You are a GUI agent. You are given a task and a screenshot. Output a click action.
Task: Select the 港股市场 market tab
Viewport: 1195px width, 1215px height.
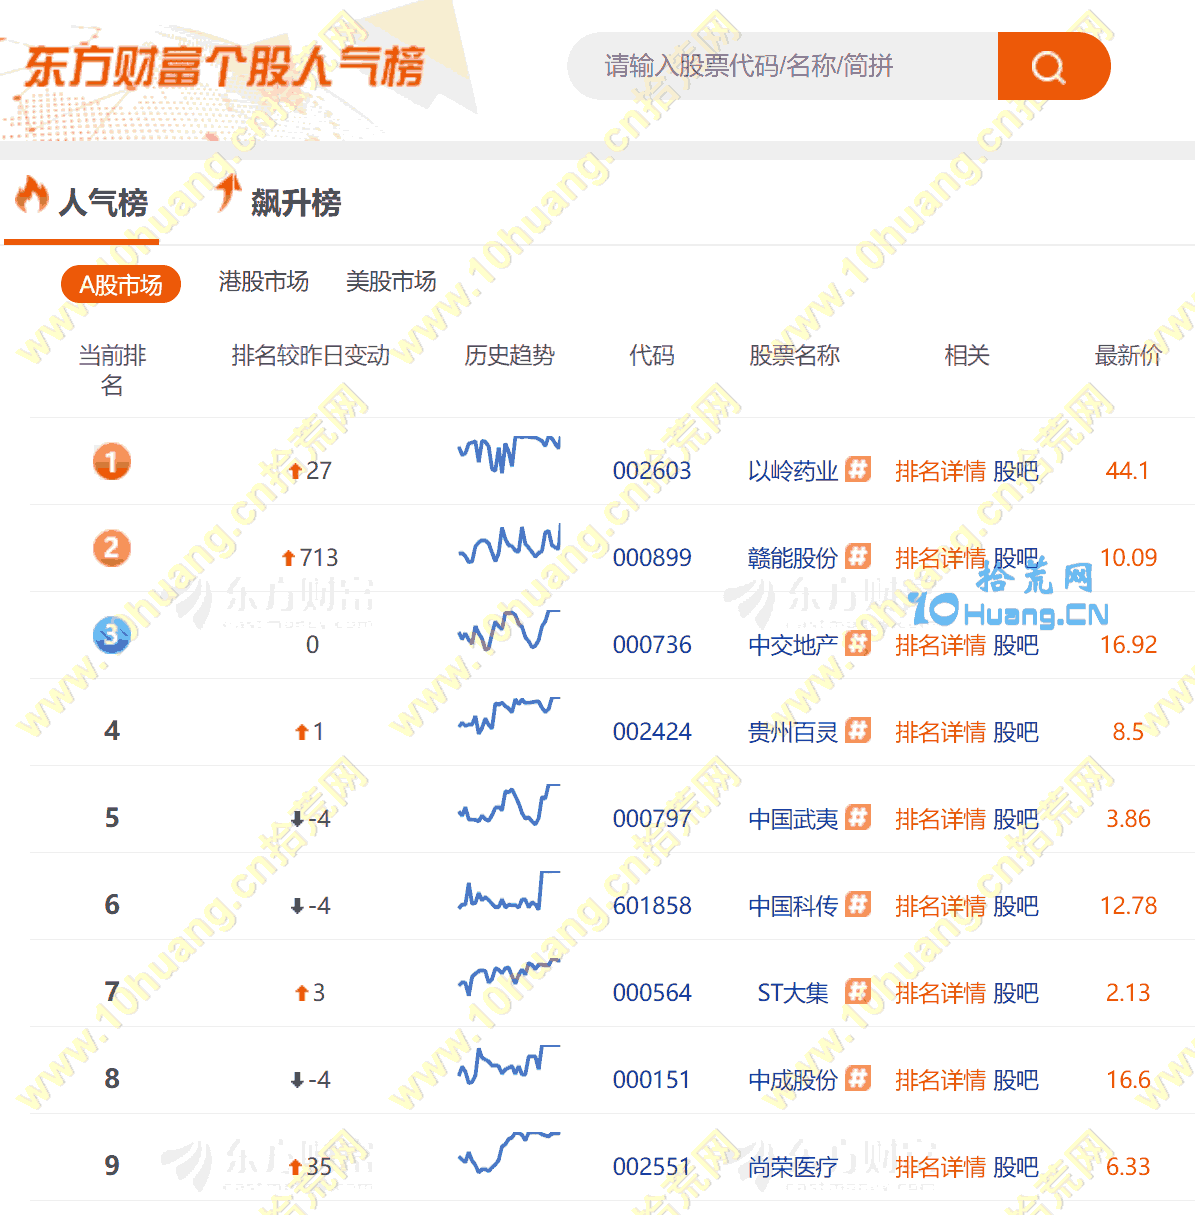point(264,282)
